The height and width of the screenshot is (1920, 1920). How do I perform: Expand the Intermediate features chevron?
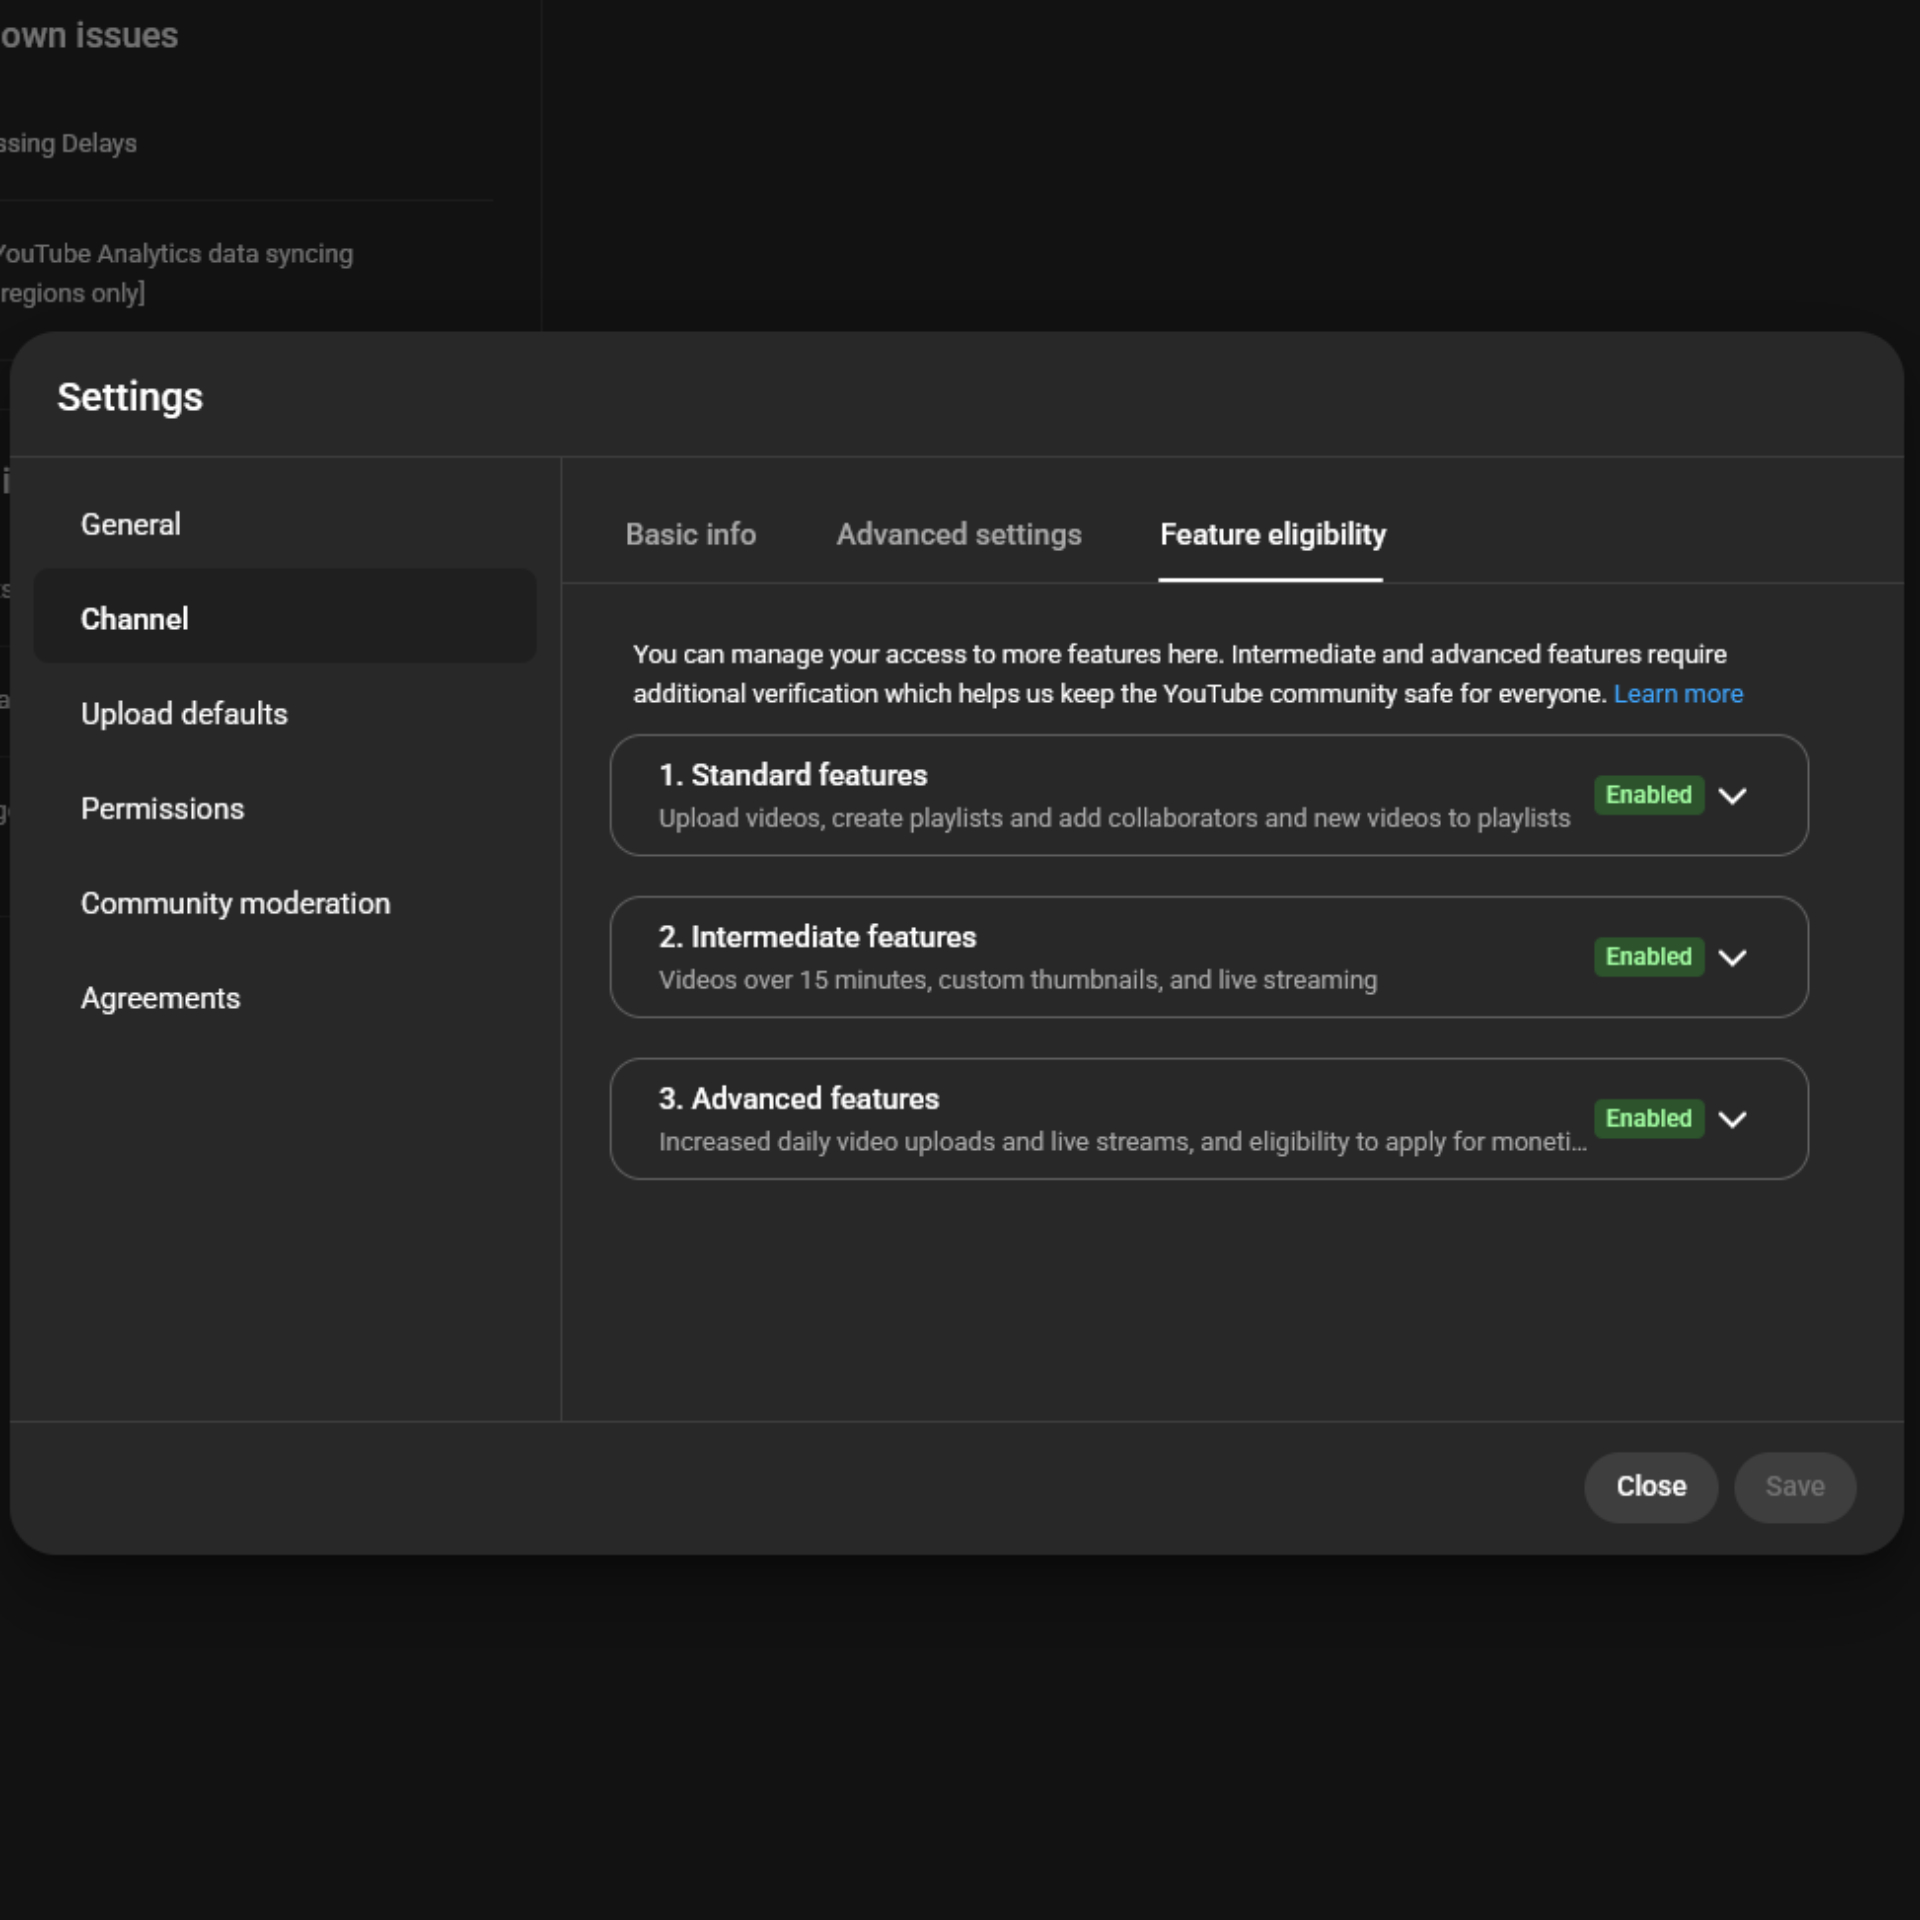pyautogui.click(x=1732, y=957)
